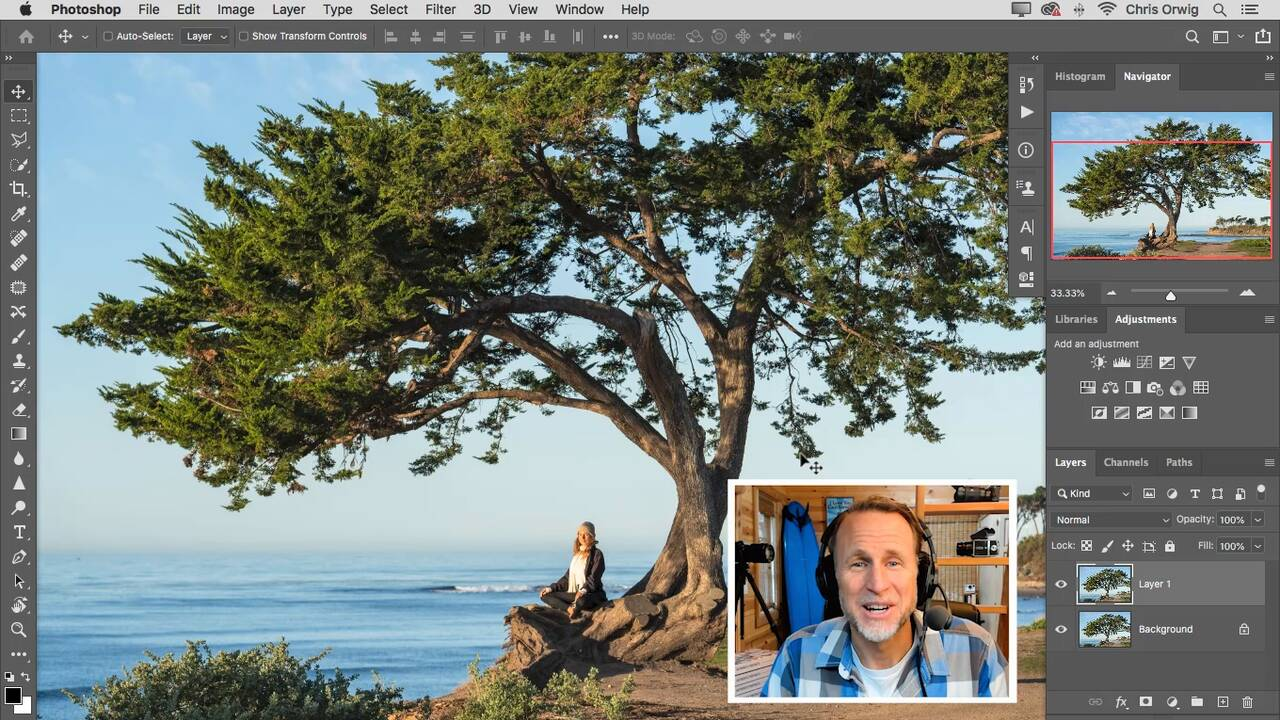
Task: Select the Horizontal Type tool
Action: (x=18, y=532)
